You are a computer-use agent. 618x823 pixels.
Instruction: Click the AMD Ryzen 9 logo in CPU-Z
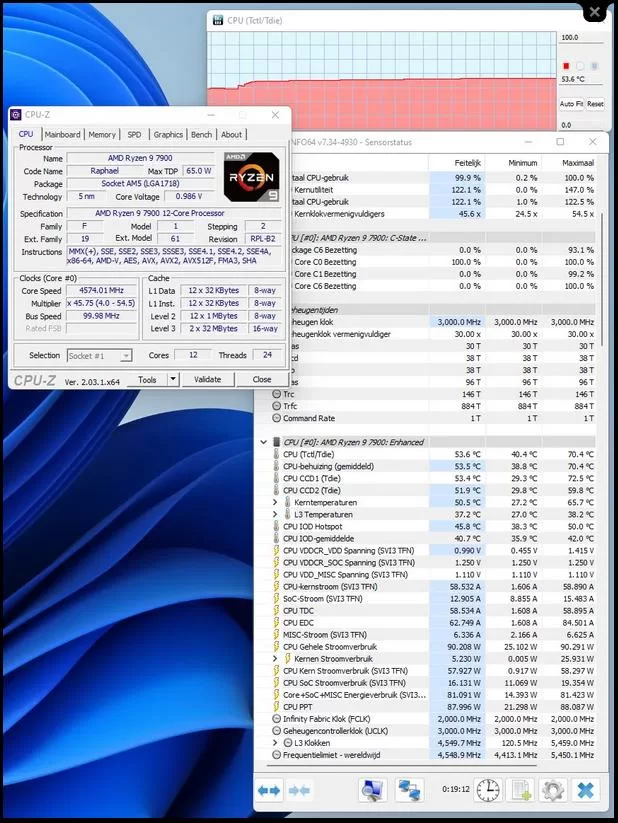[251, 177]
